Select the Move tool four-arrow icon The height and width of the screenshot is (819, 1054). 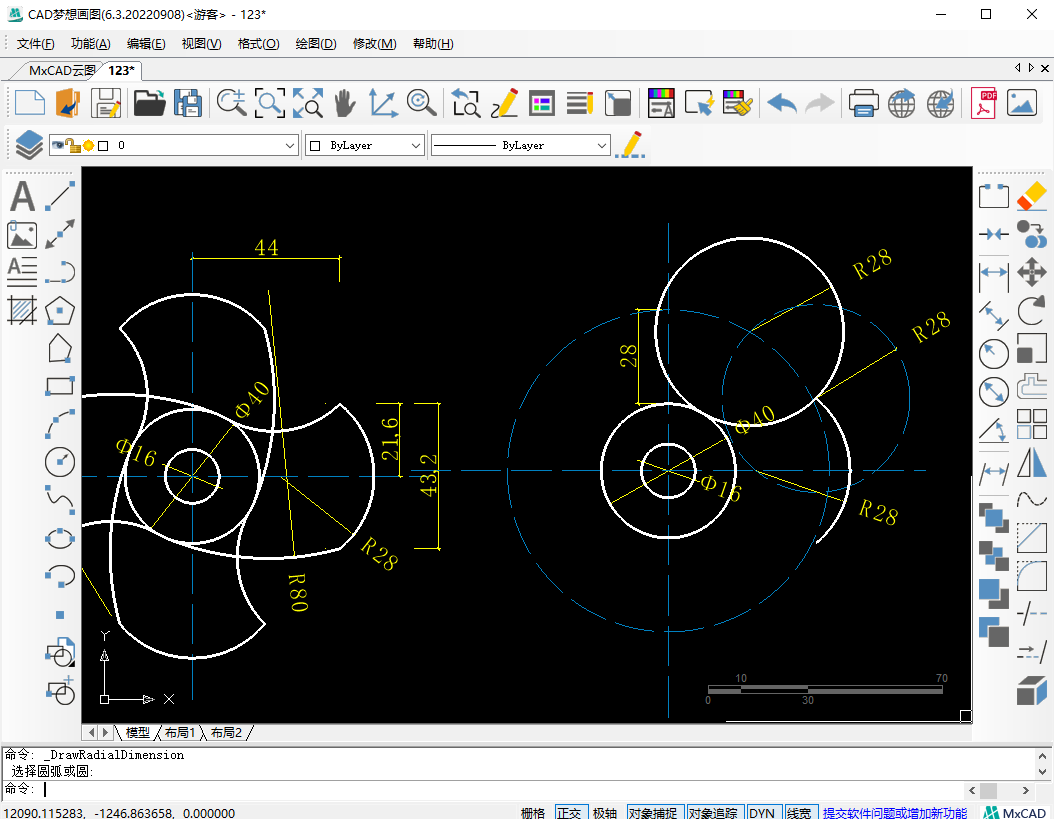click(x=1031, y=272)
